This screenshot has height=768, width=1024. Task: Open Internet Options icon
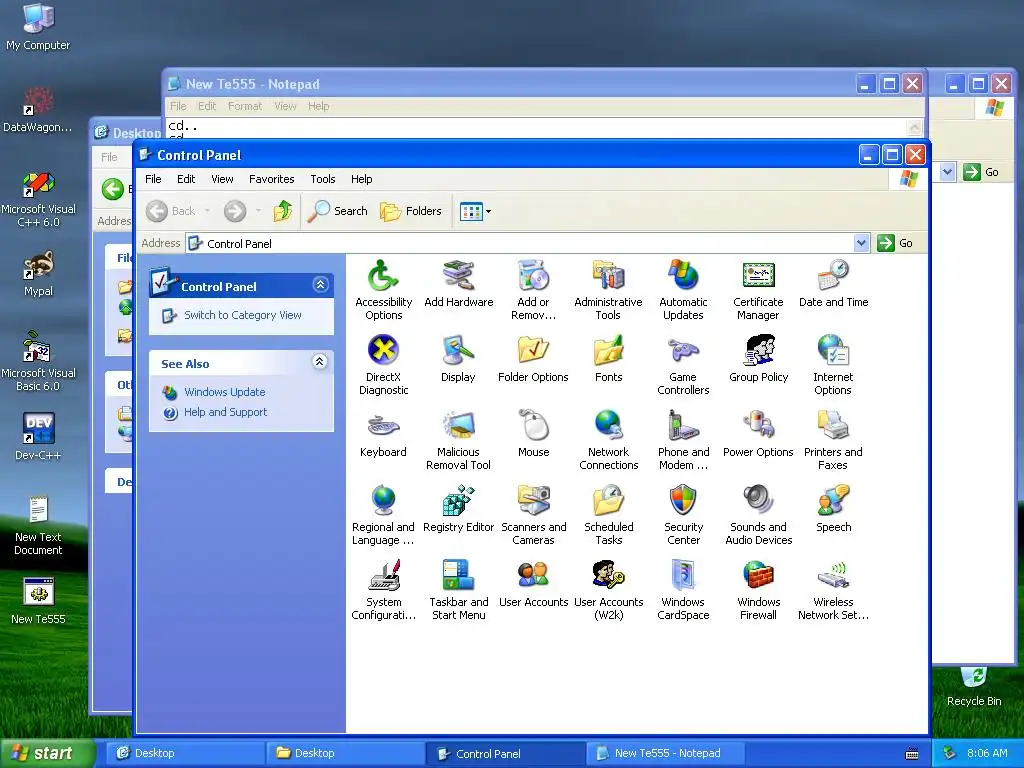pos(833,365)
